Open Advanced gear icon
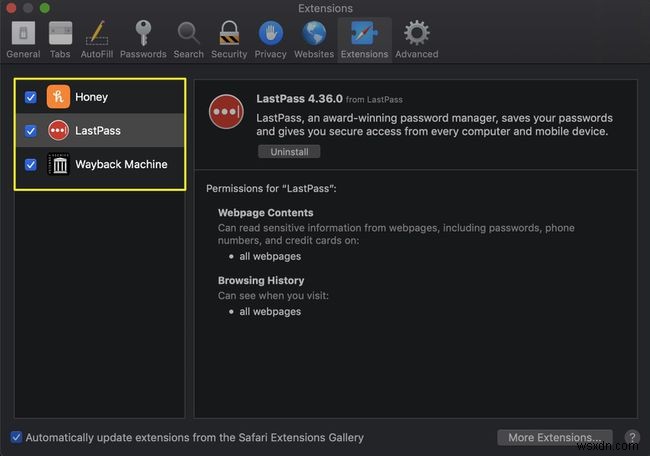This screenshot has height=456, width=650. (x=417, y=33)
